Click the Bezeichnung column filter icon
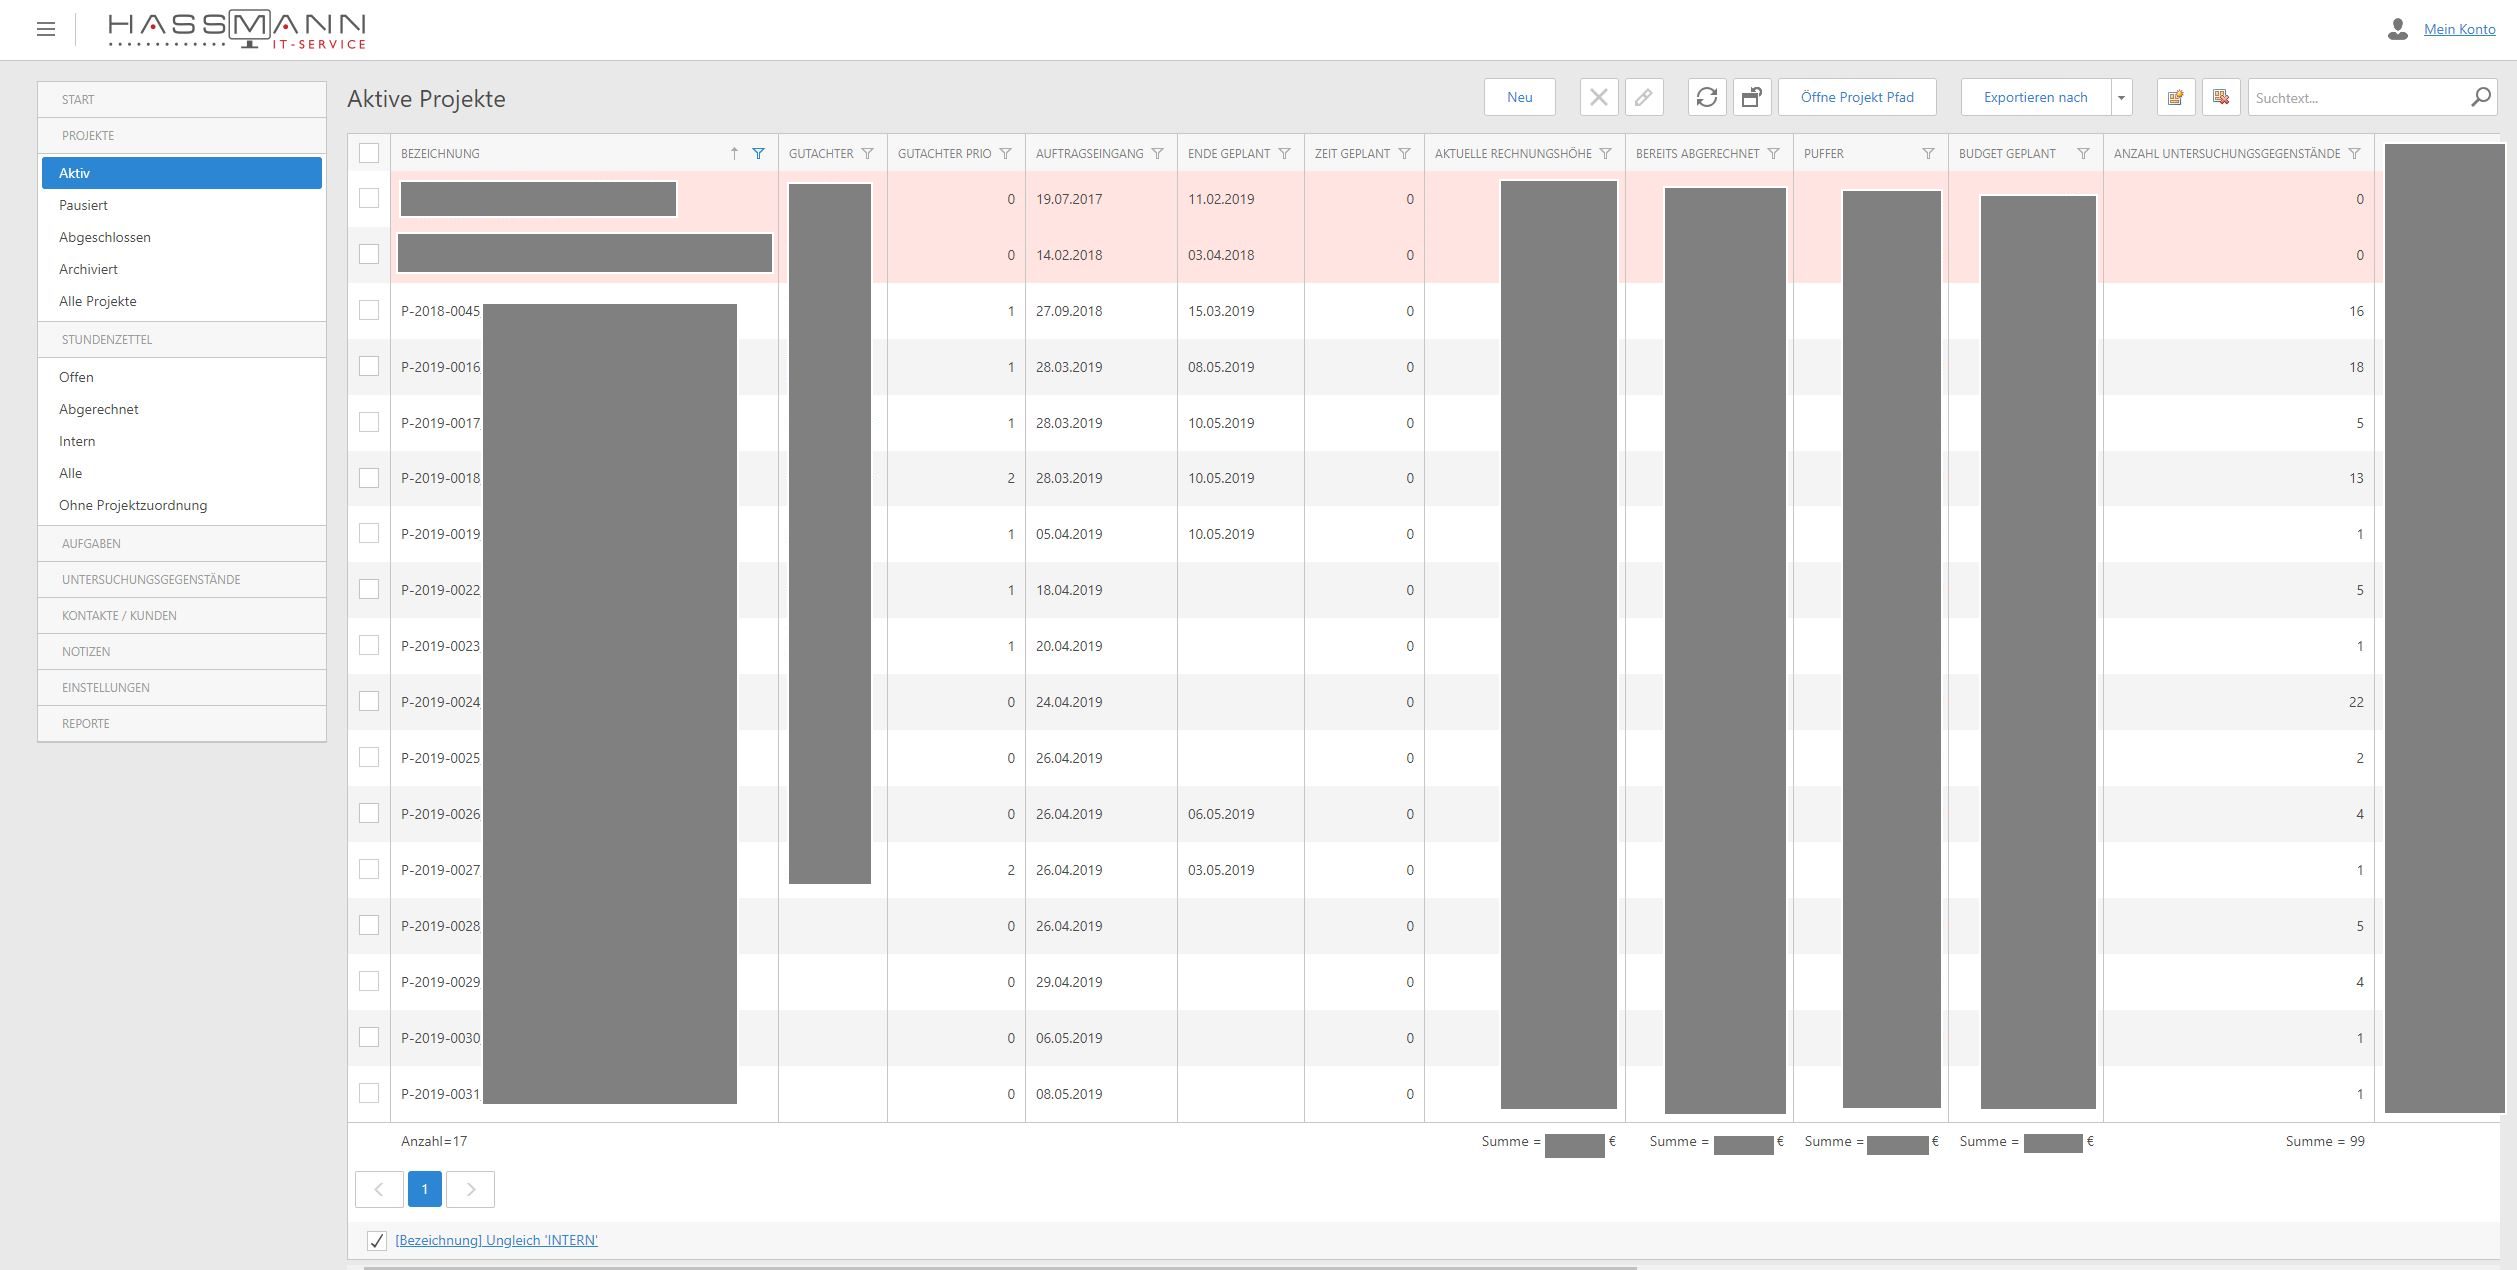Screen dimensions: 2517x1270 coord(759,153)
